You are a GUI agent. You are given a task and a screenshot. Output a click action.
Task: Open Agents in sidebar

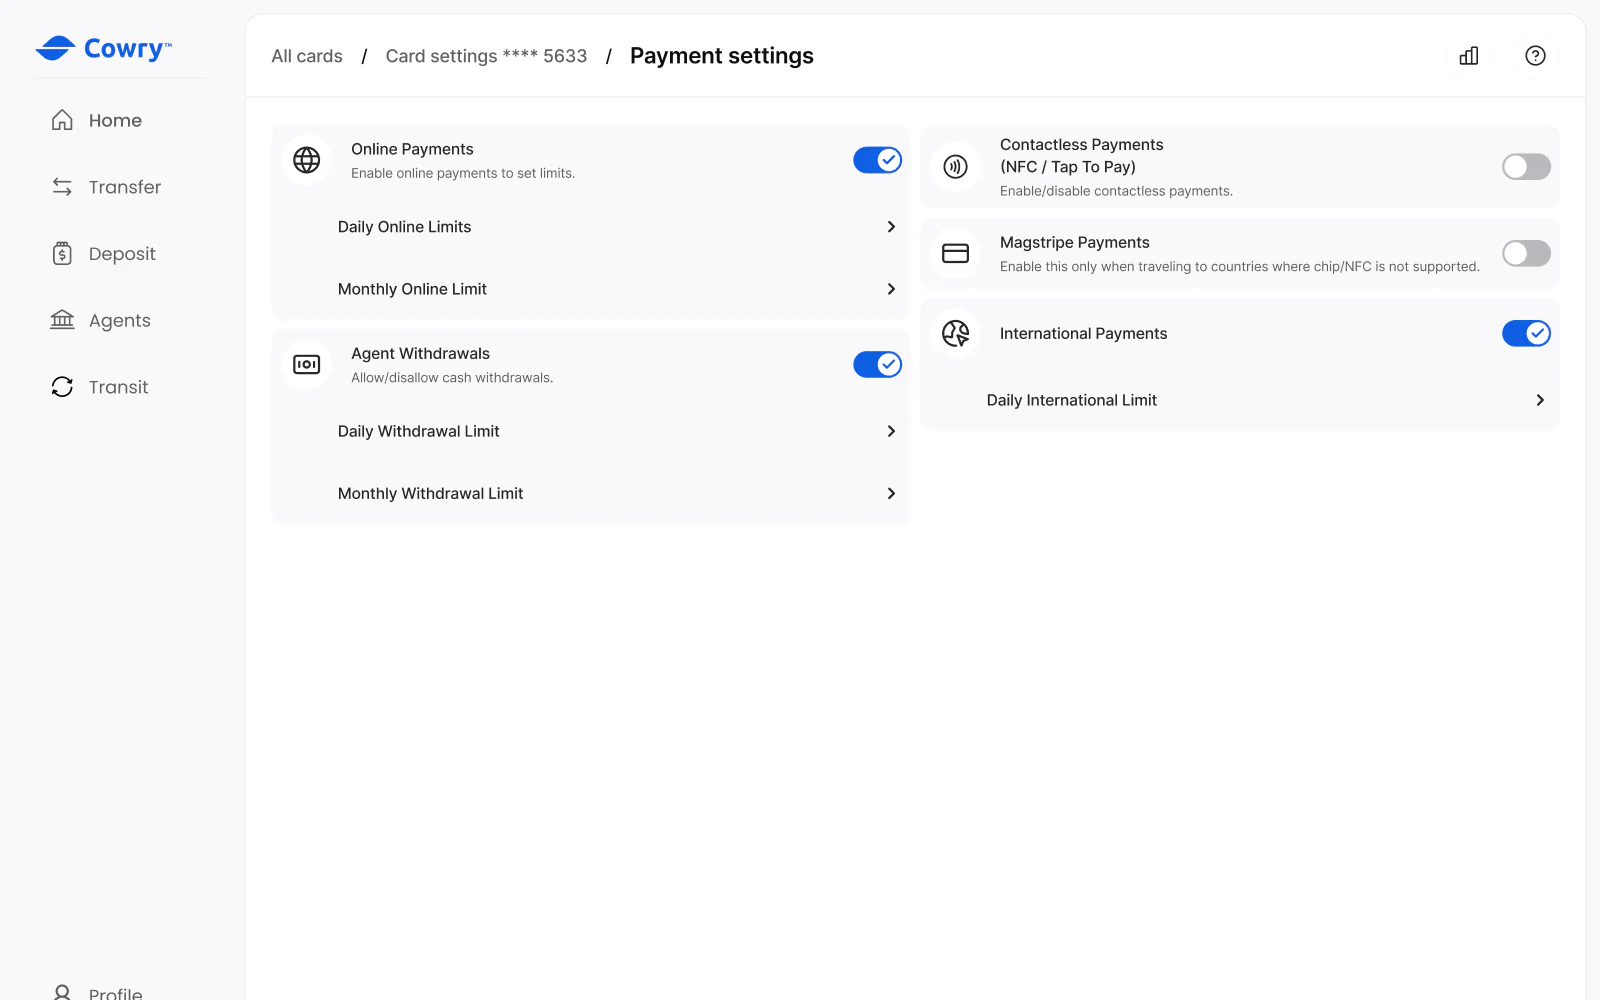pyautogui.click(x=120, y=320)
